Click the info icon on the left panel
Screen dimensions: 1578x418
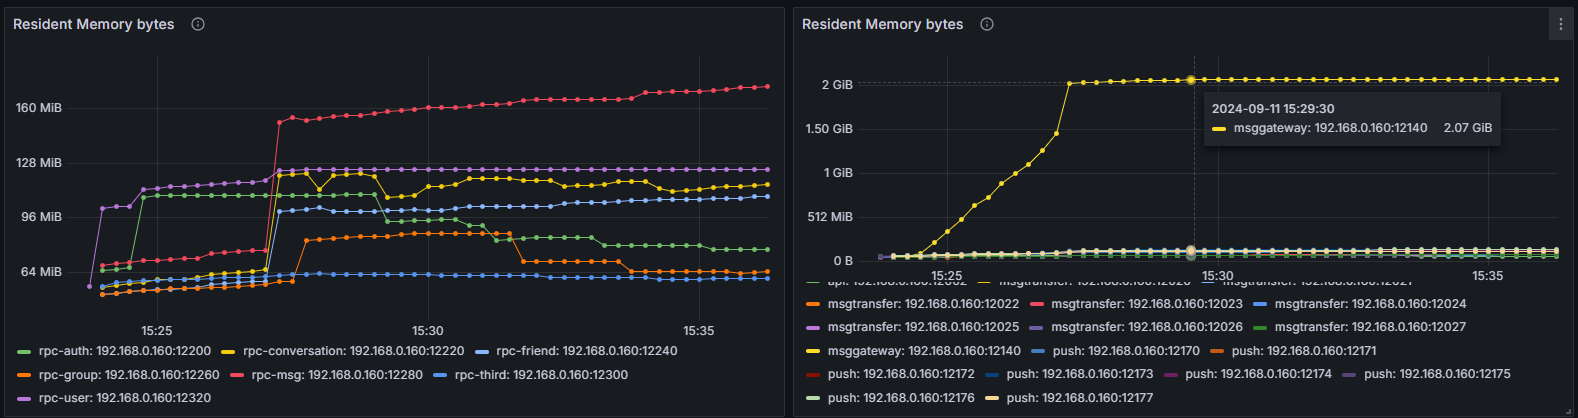[198, 24]
